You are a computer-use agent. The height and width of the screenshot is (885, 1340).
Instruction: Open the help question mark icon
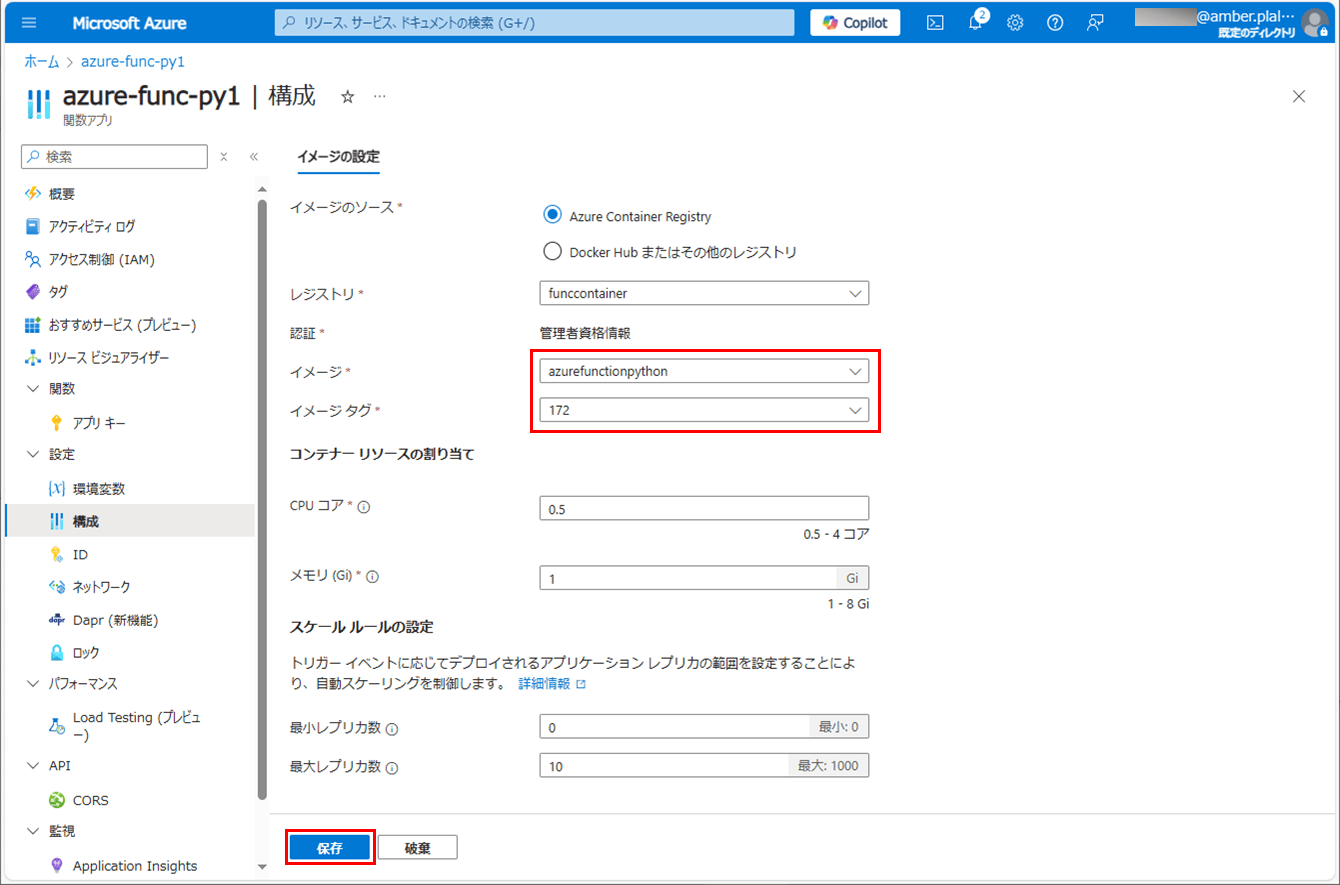click(1055, 23)
